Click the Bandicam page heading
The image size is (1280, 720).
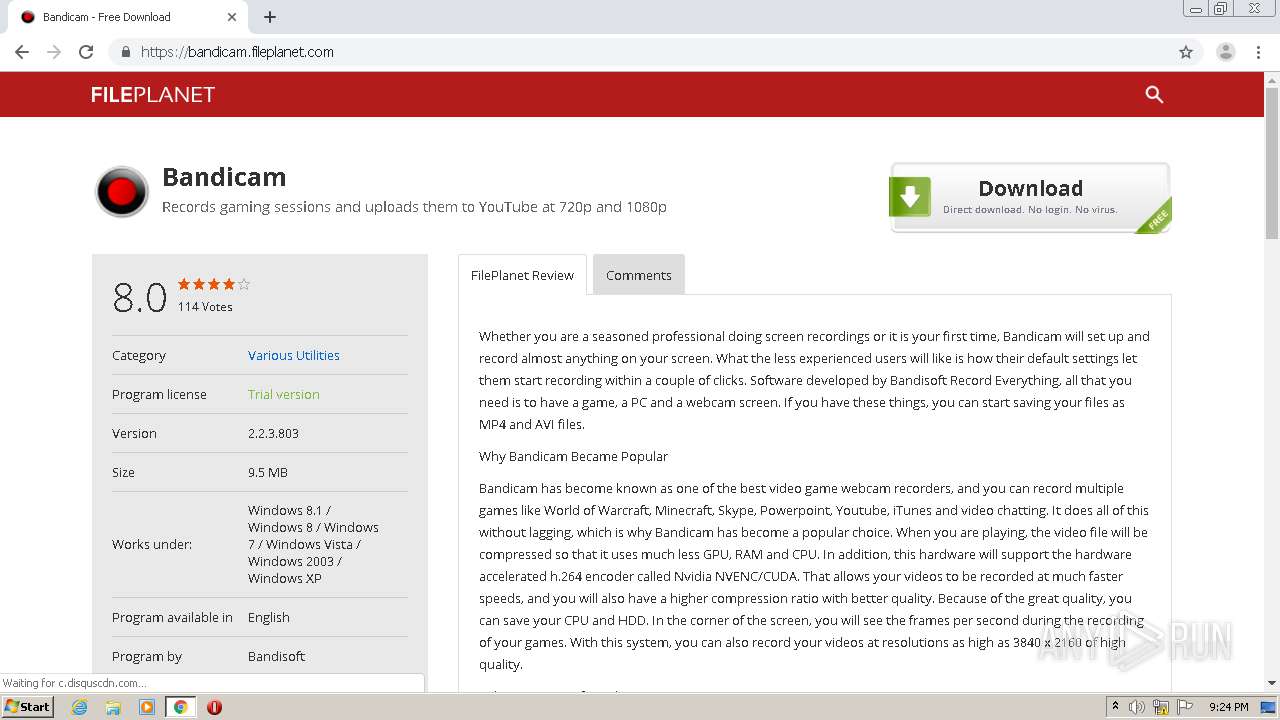click(224, 177)
